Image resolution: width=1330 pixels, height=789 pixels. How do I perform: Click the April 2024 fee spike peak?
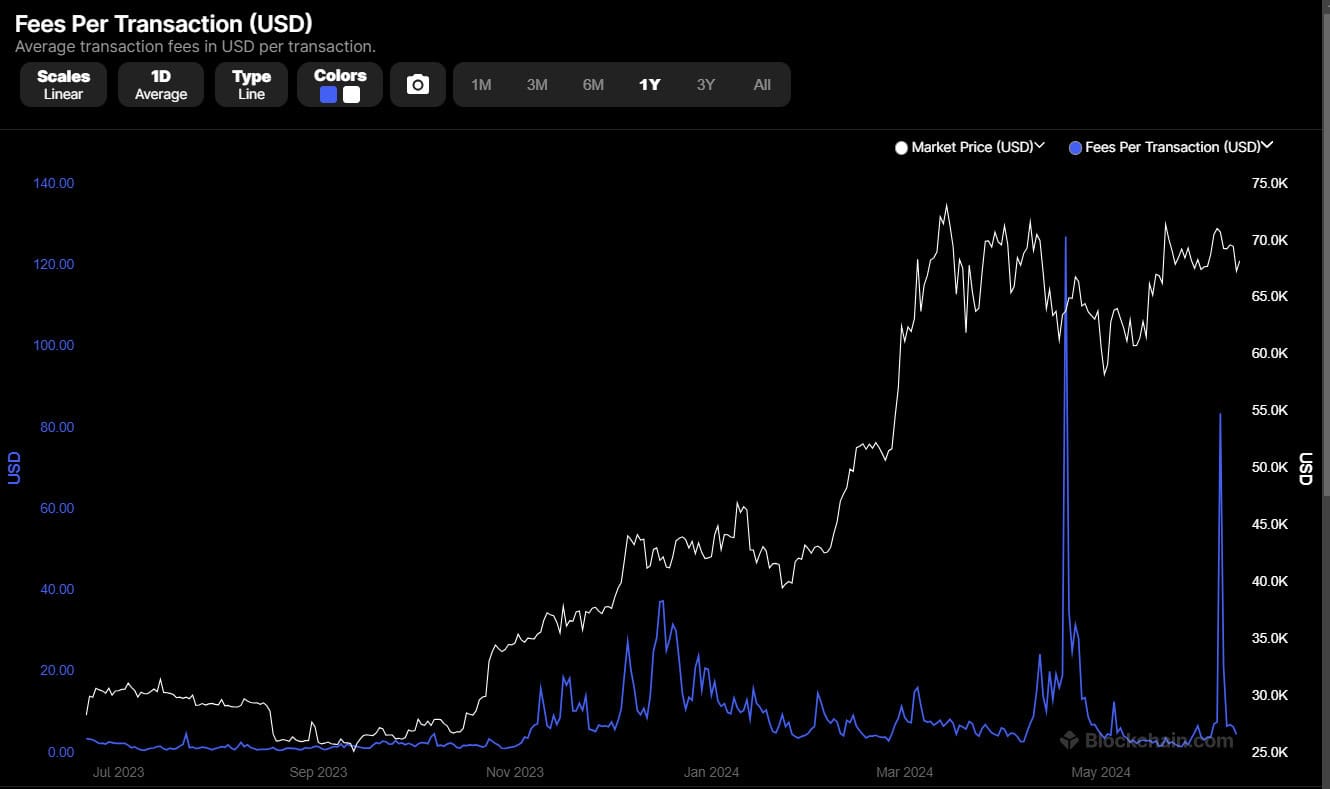click(1065, 238)
